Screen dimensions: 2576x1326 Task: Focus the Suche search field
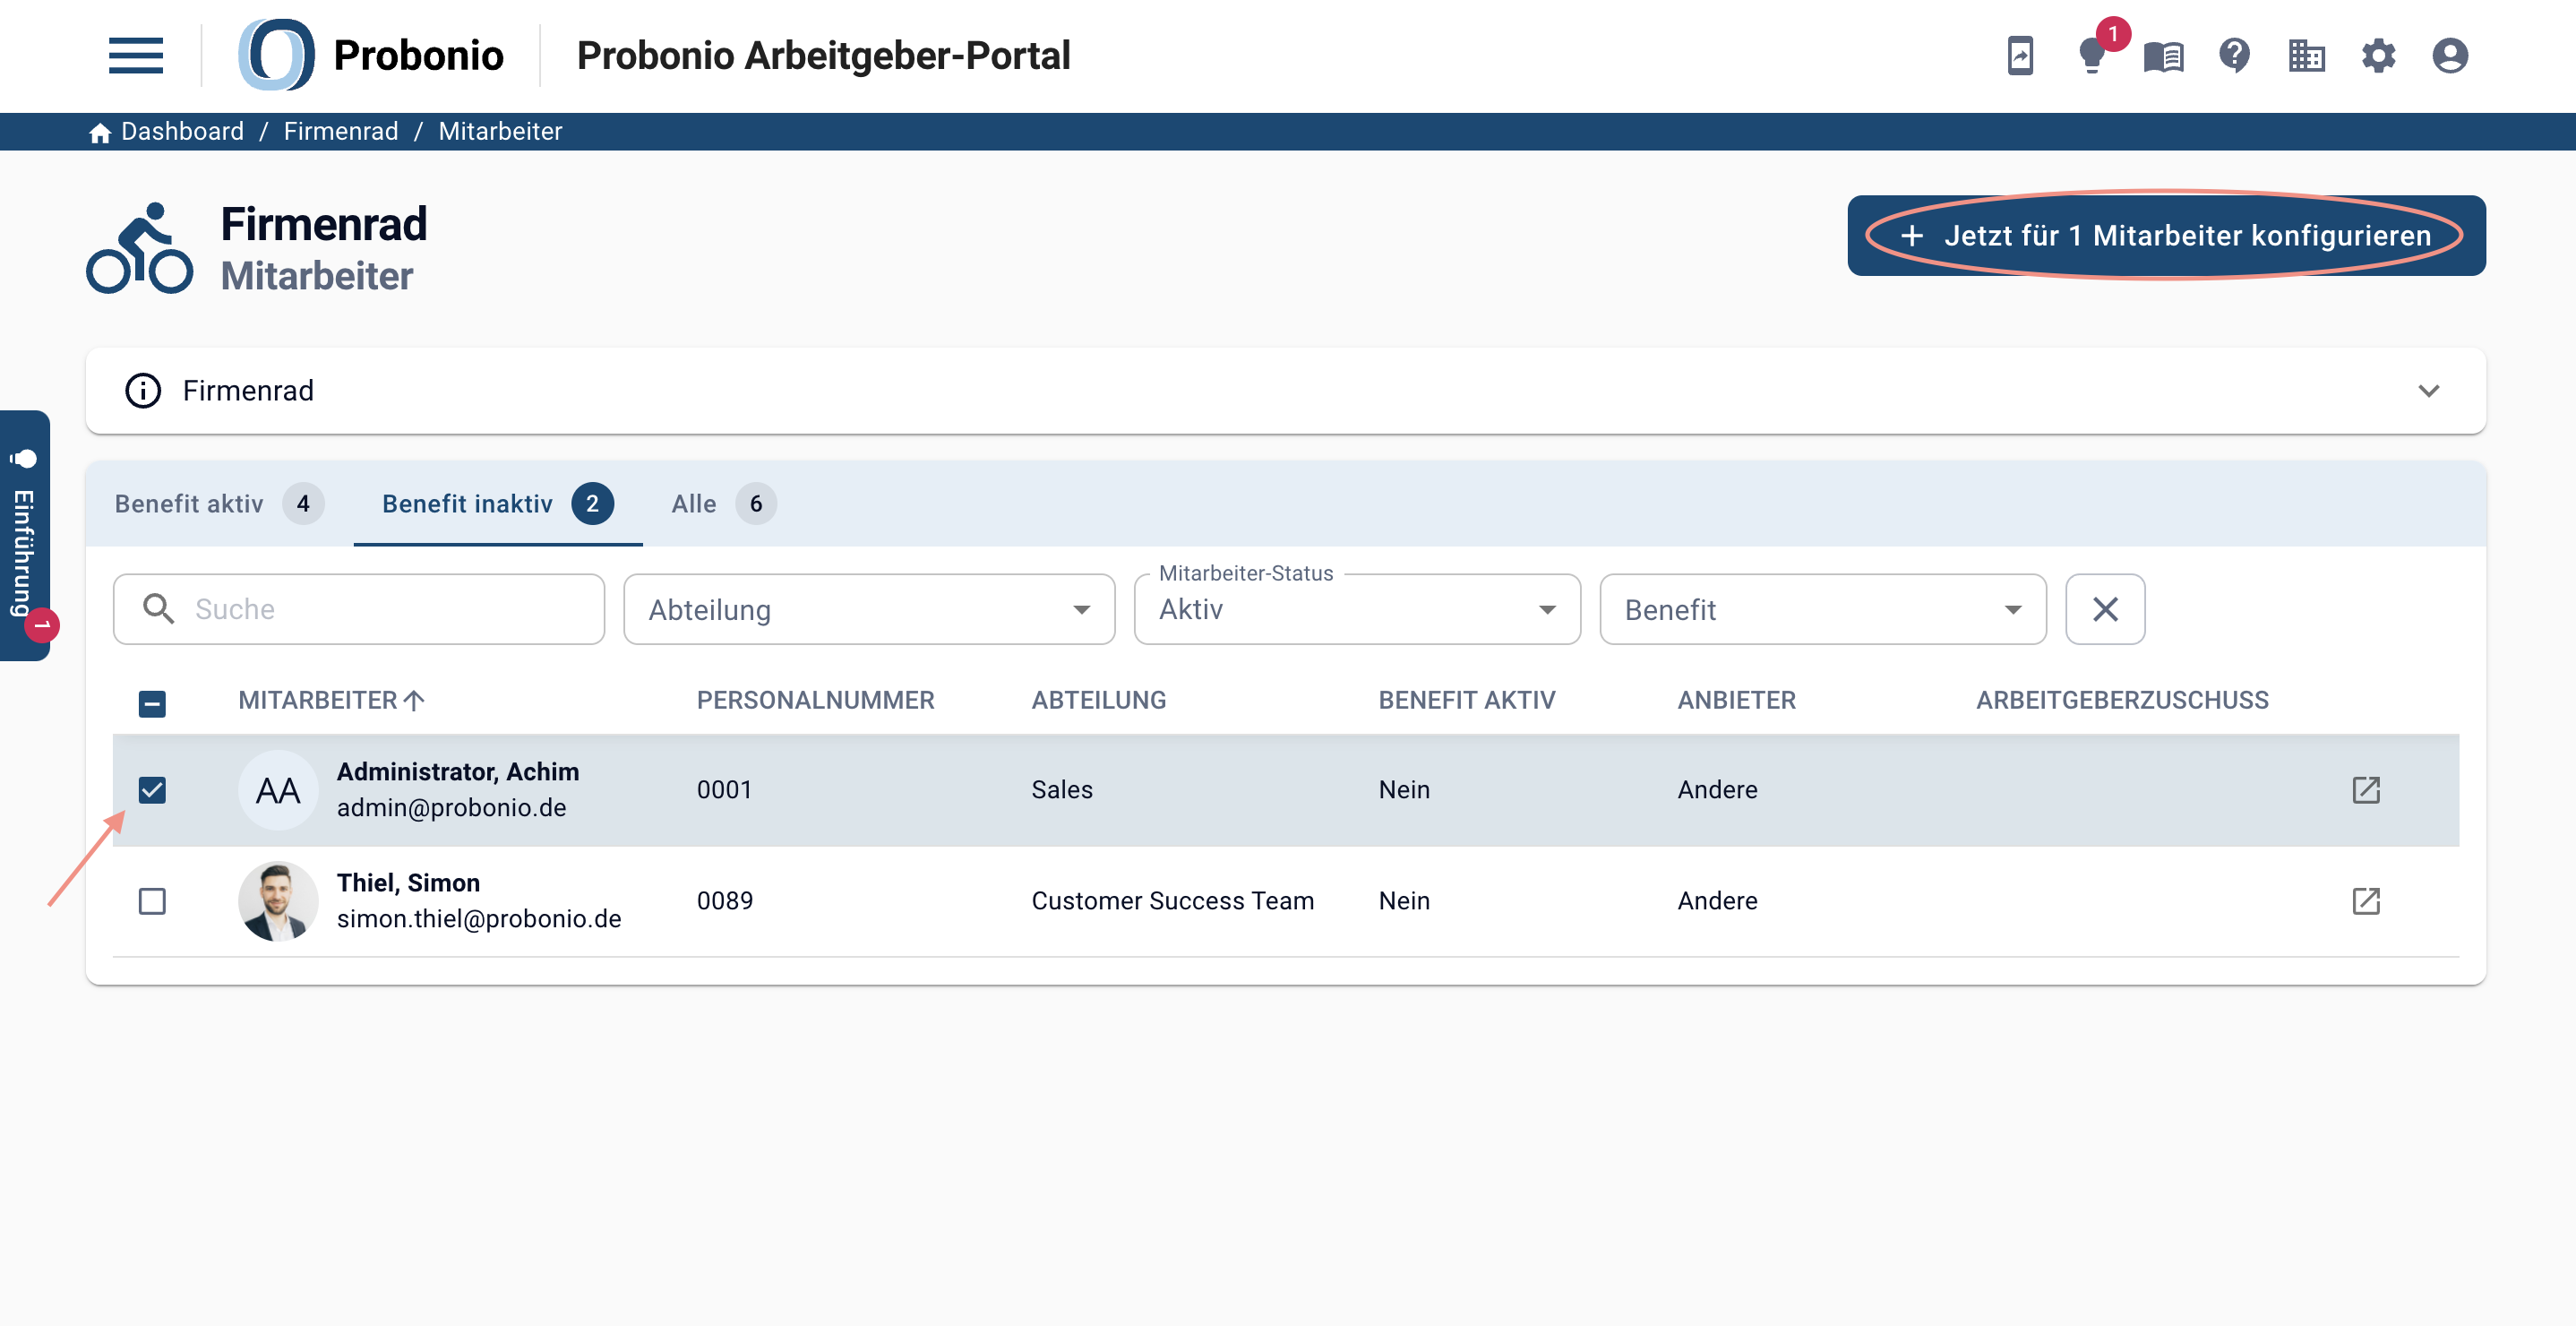(x=359, y=609)
